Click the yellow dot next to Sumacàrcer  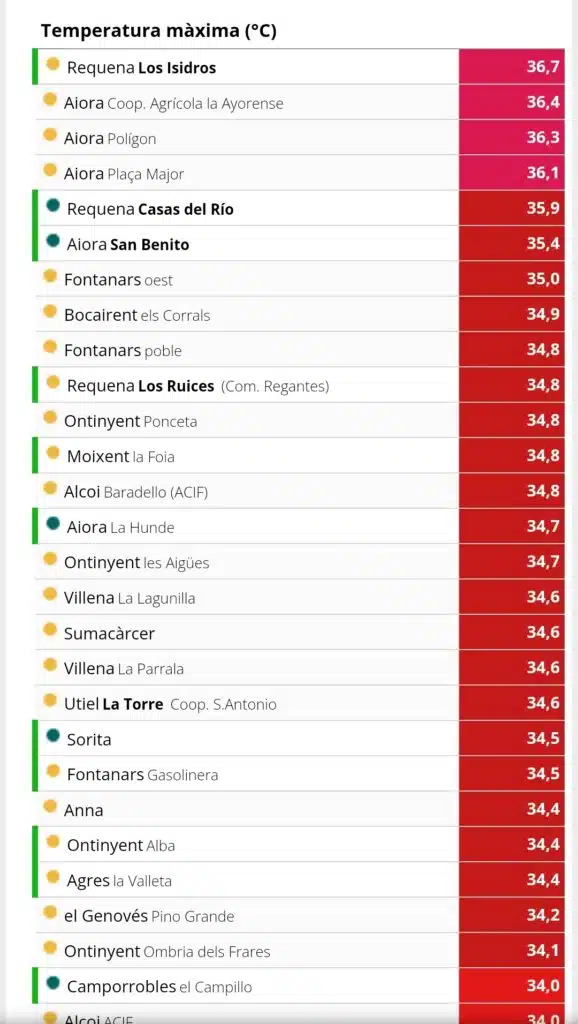click(x=50, y=630)
